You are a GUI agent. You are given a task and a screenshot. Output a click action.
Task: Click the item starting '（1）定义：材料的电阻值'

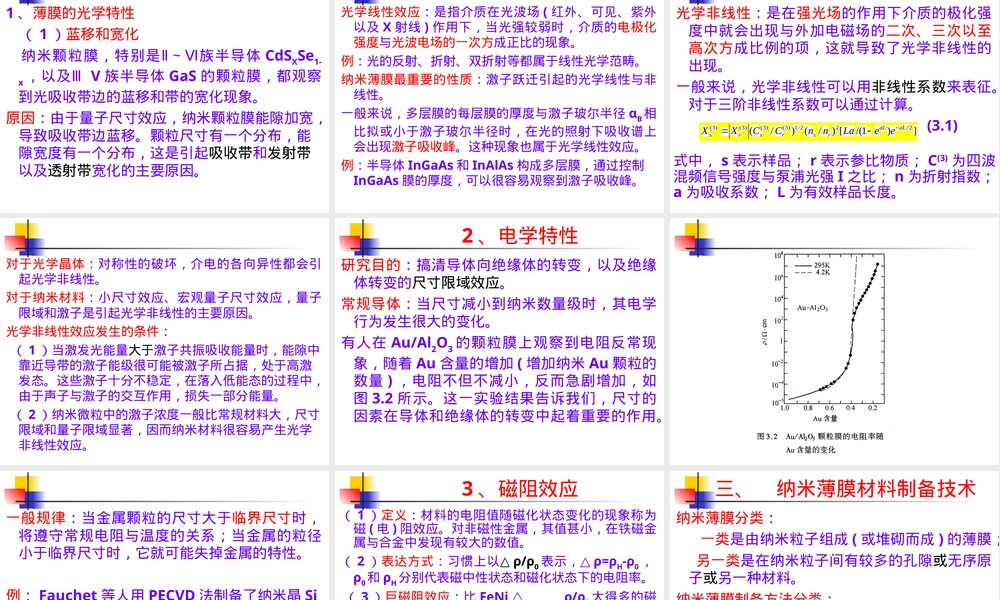point(500,529)
